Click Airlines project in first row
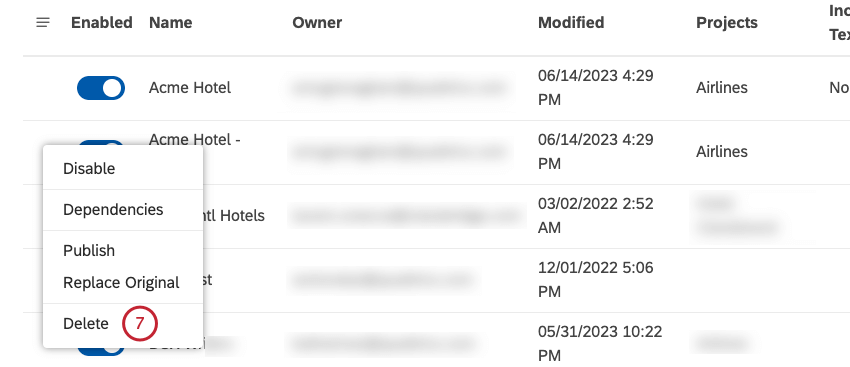 pos(722,88)
